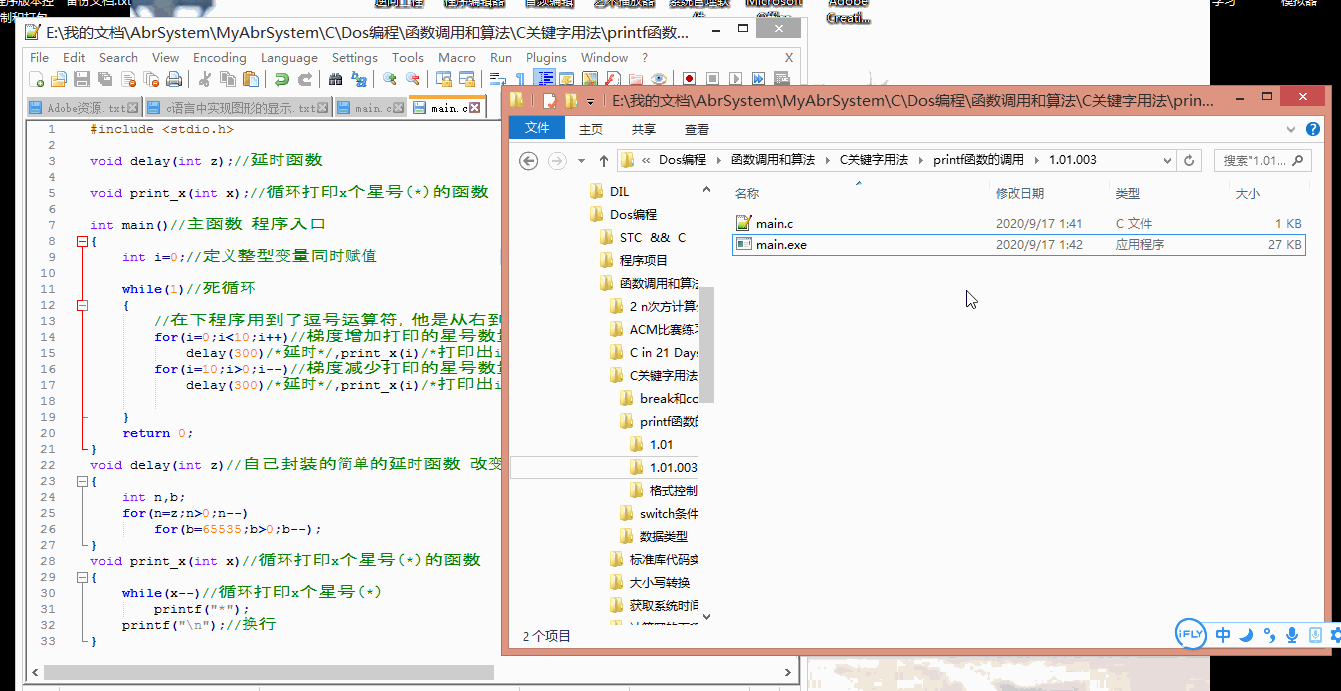Select the main.c file in Explorer
The image size is (1341, 691).
coord(1019,224)
